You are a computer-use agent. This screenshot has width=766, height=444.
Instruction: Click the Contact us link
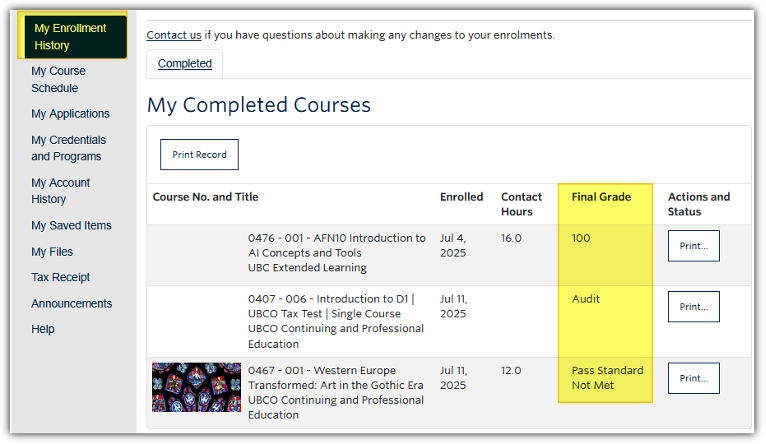(174, 35)
